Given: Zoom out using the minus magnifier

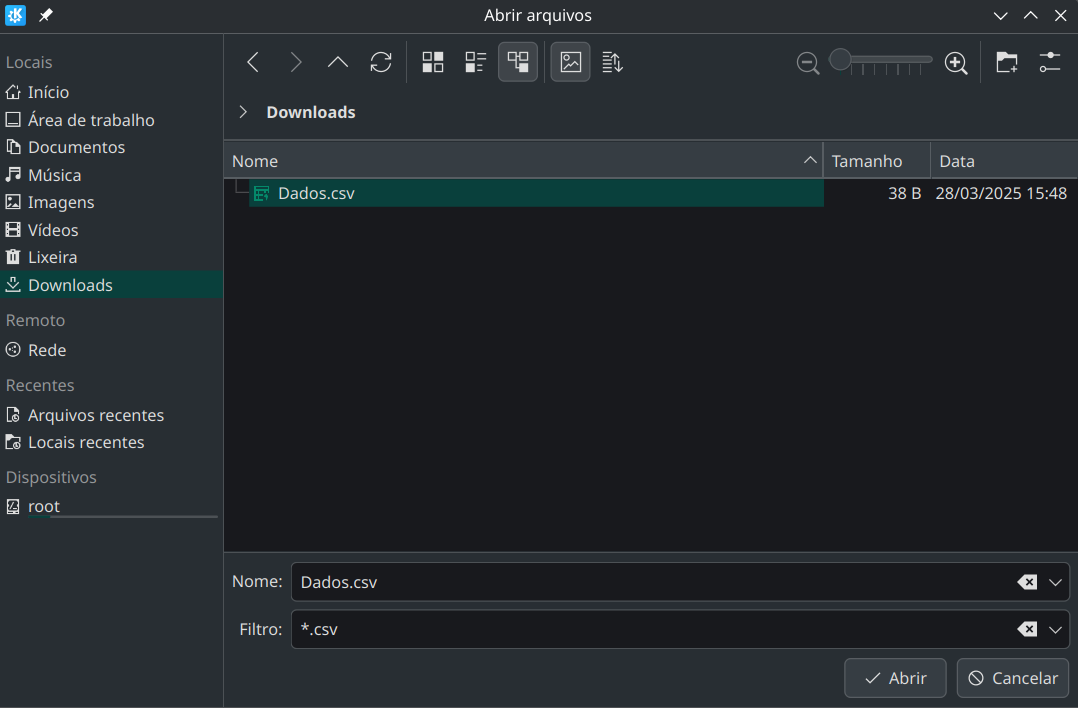Looking at the screenshot, I should tap(808, 63).
